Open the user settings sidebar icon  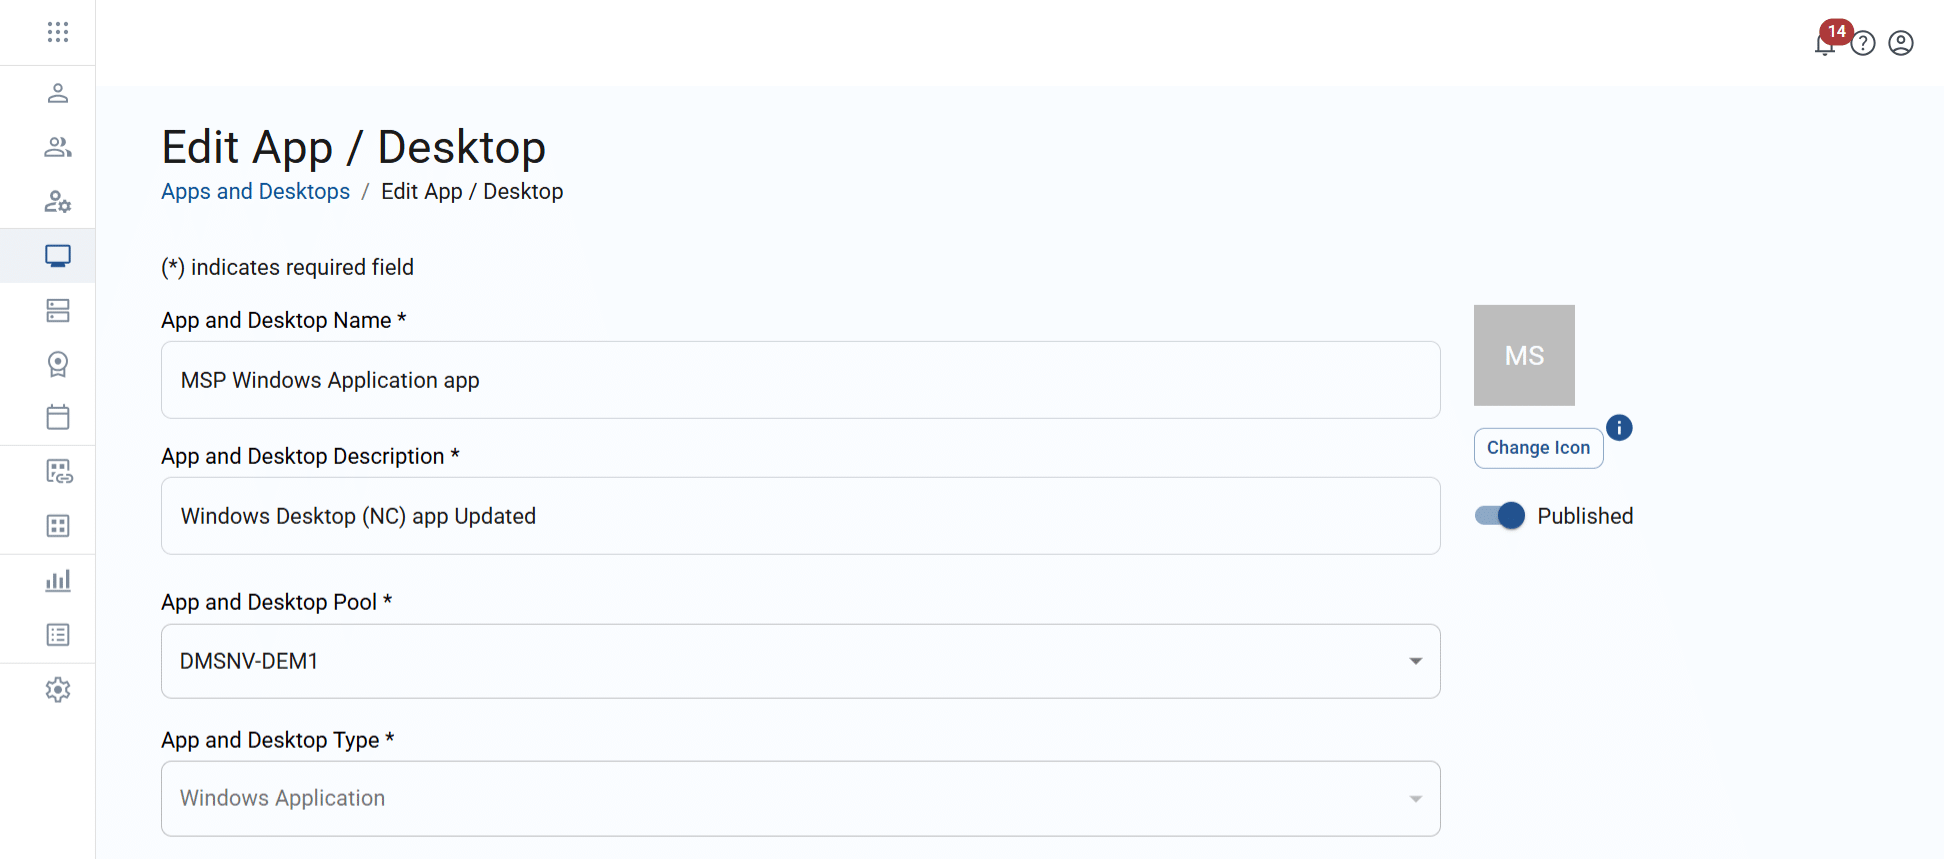(58, 202)
